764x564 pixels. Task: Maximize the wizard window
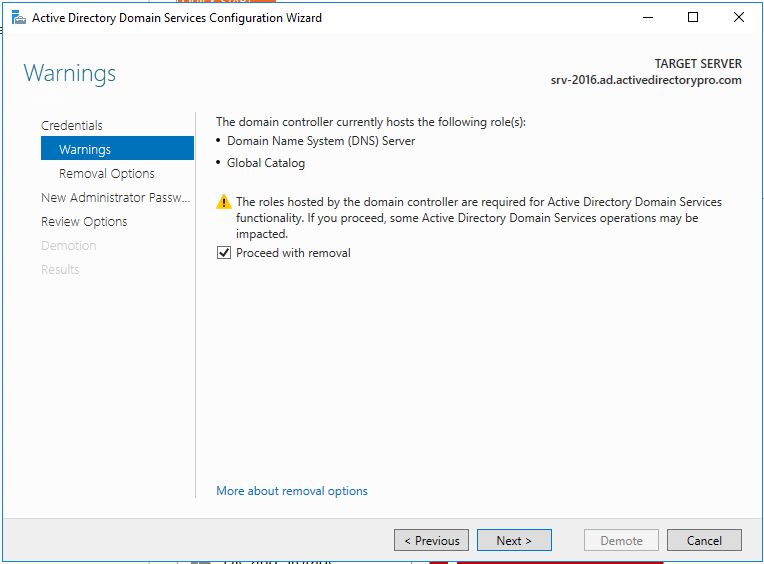click(x=693, y=18)
